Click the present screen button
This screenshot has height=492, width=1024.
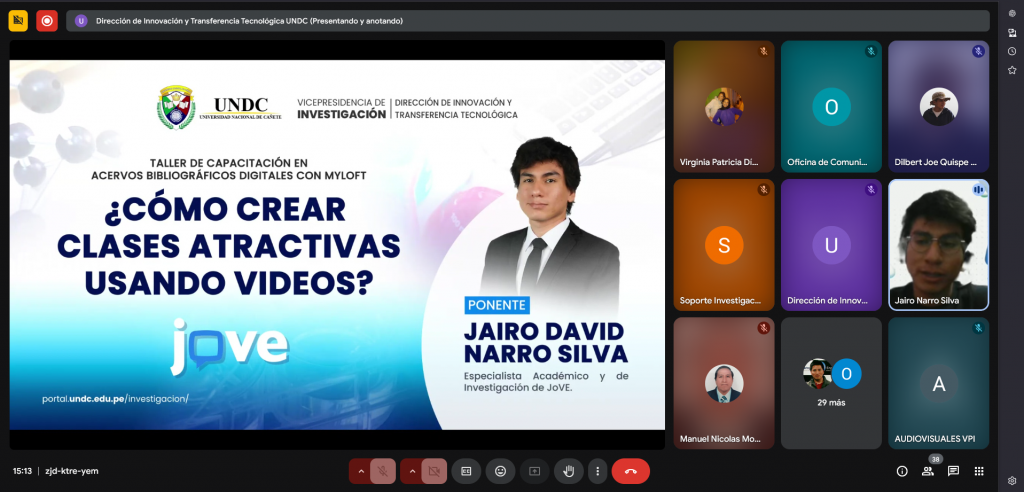[534, 471]
